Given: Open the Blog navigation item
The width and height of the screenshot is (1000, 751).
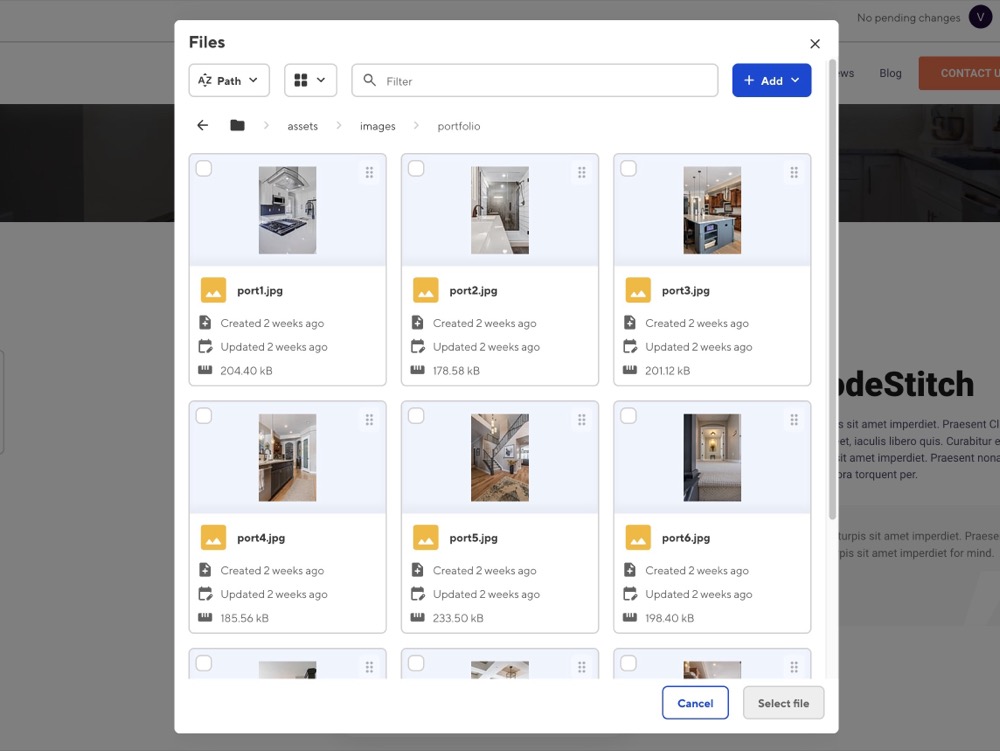Looking at the screenshot, I should pos(890,72).
